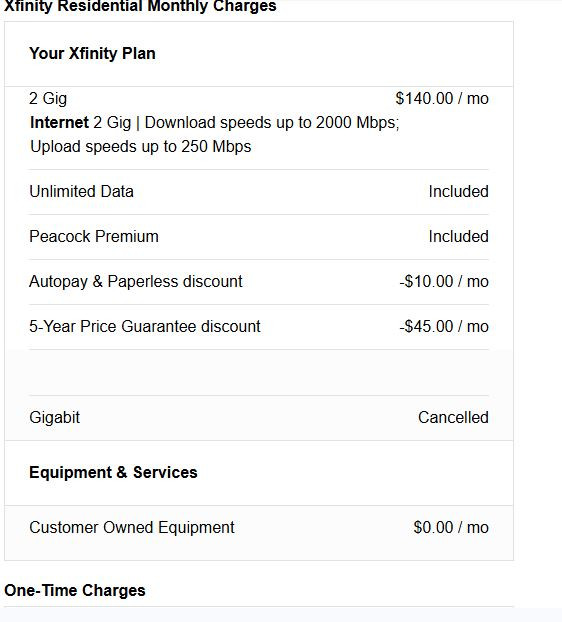
Task: Select Customer Owned Equipment label
Action: [132, 528]
